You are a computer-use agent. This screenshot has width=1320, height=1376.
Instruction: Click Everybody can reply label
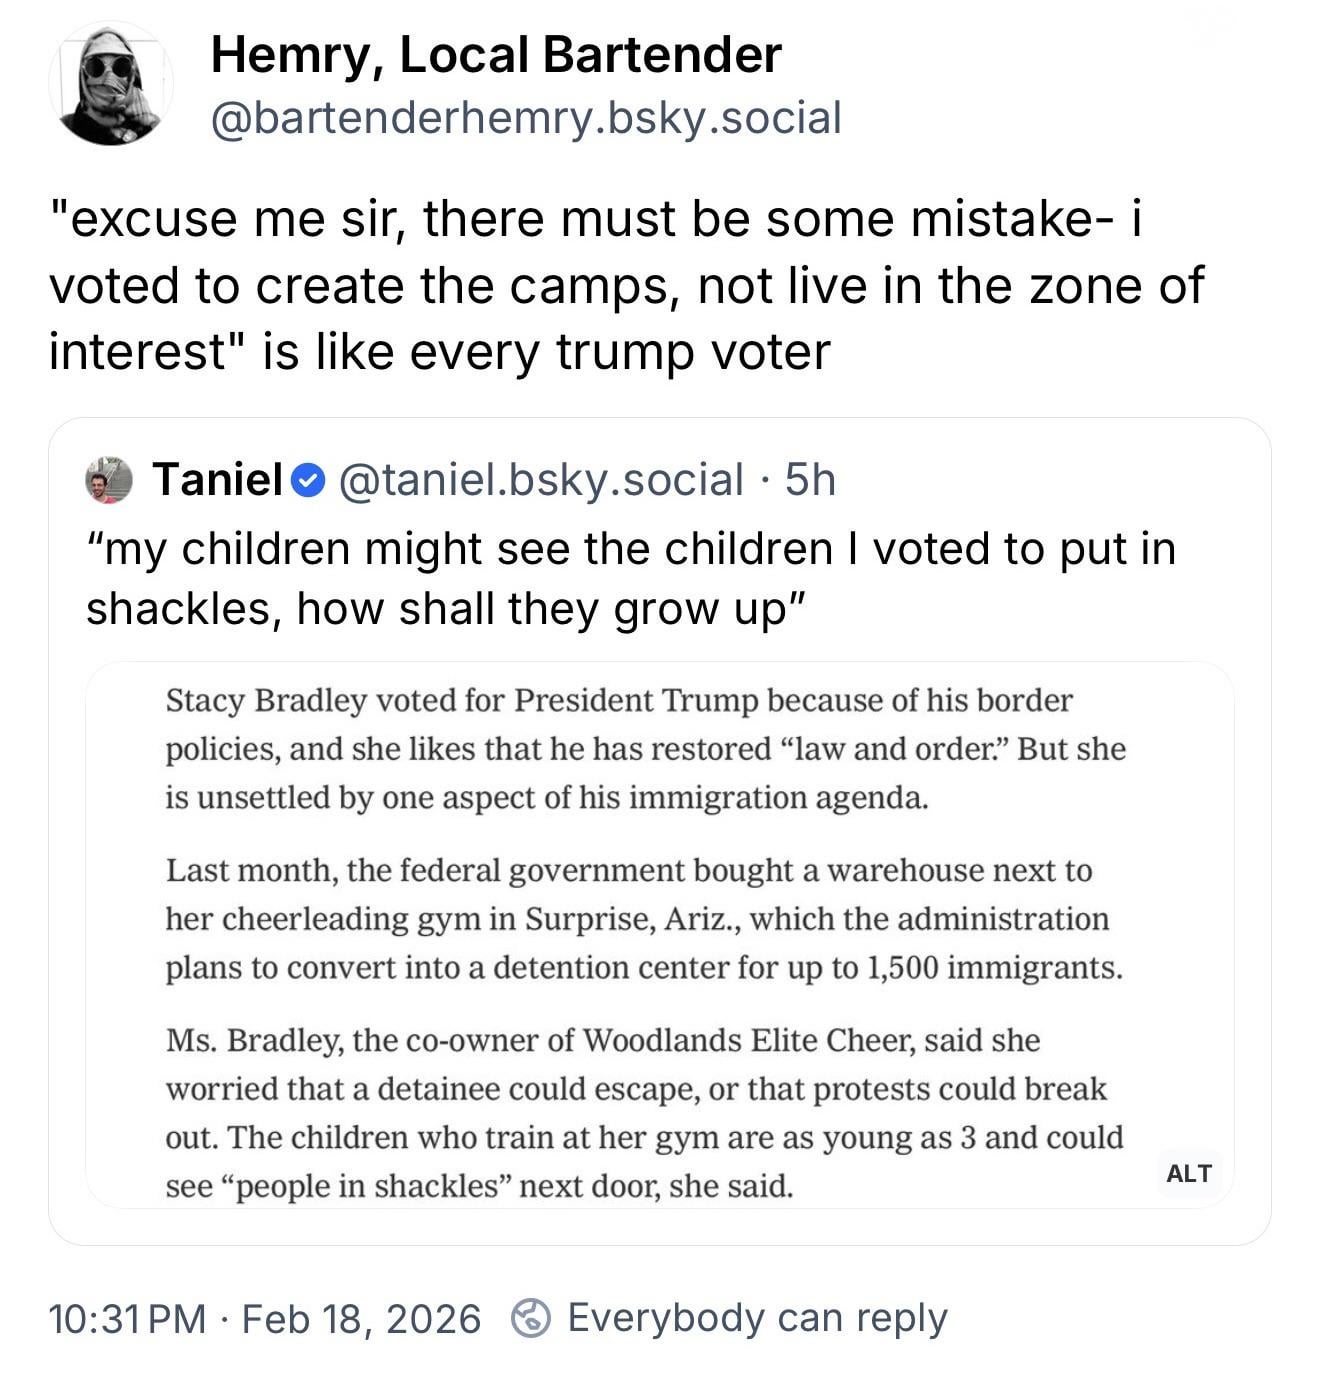point(757,1318)
